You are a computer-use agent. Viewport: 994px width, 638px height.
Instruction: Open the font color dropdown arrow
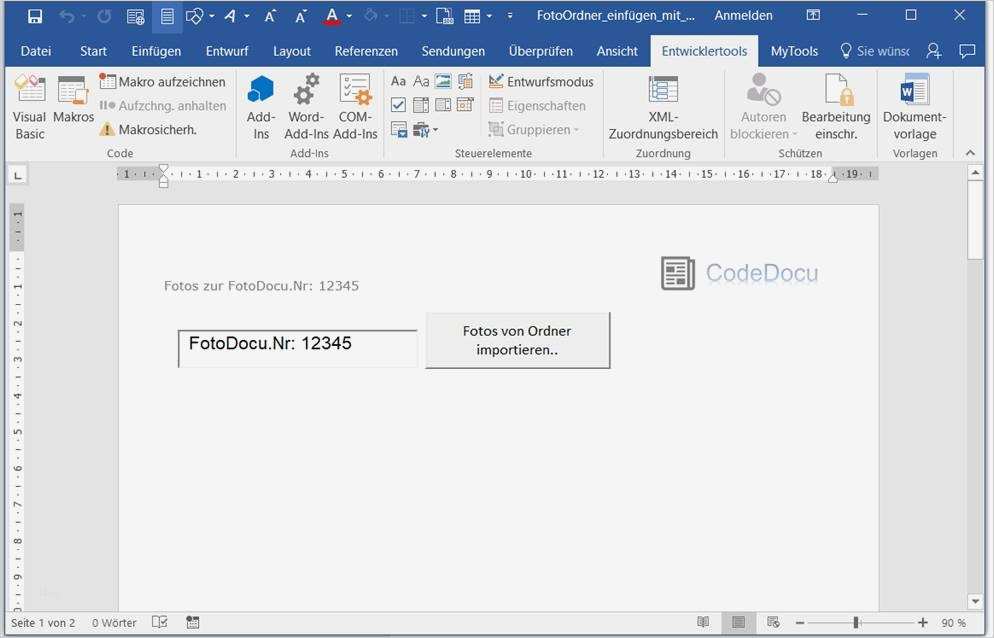[x=349, y=16]
